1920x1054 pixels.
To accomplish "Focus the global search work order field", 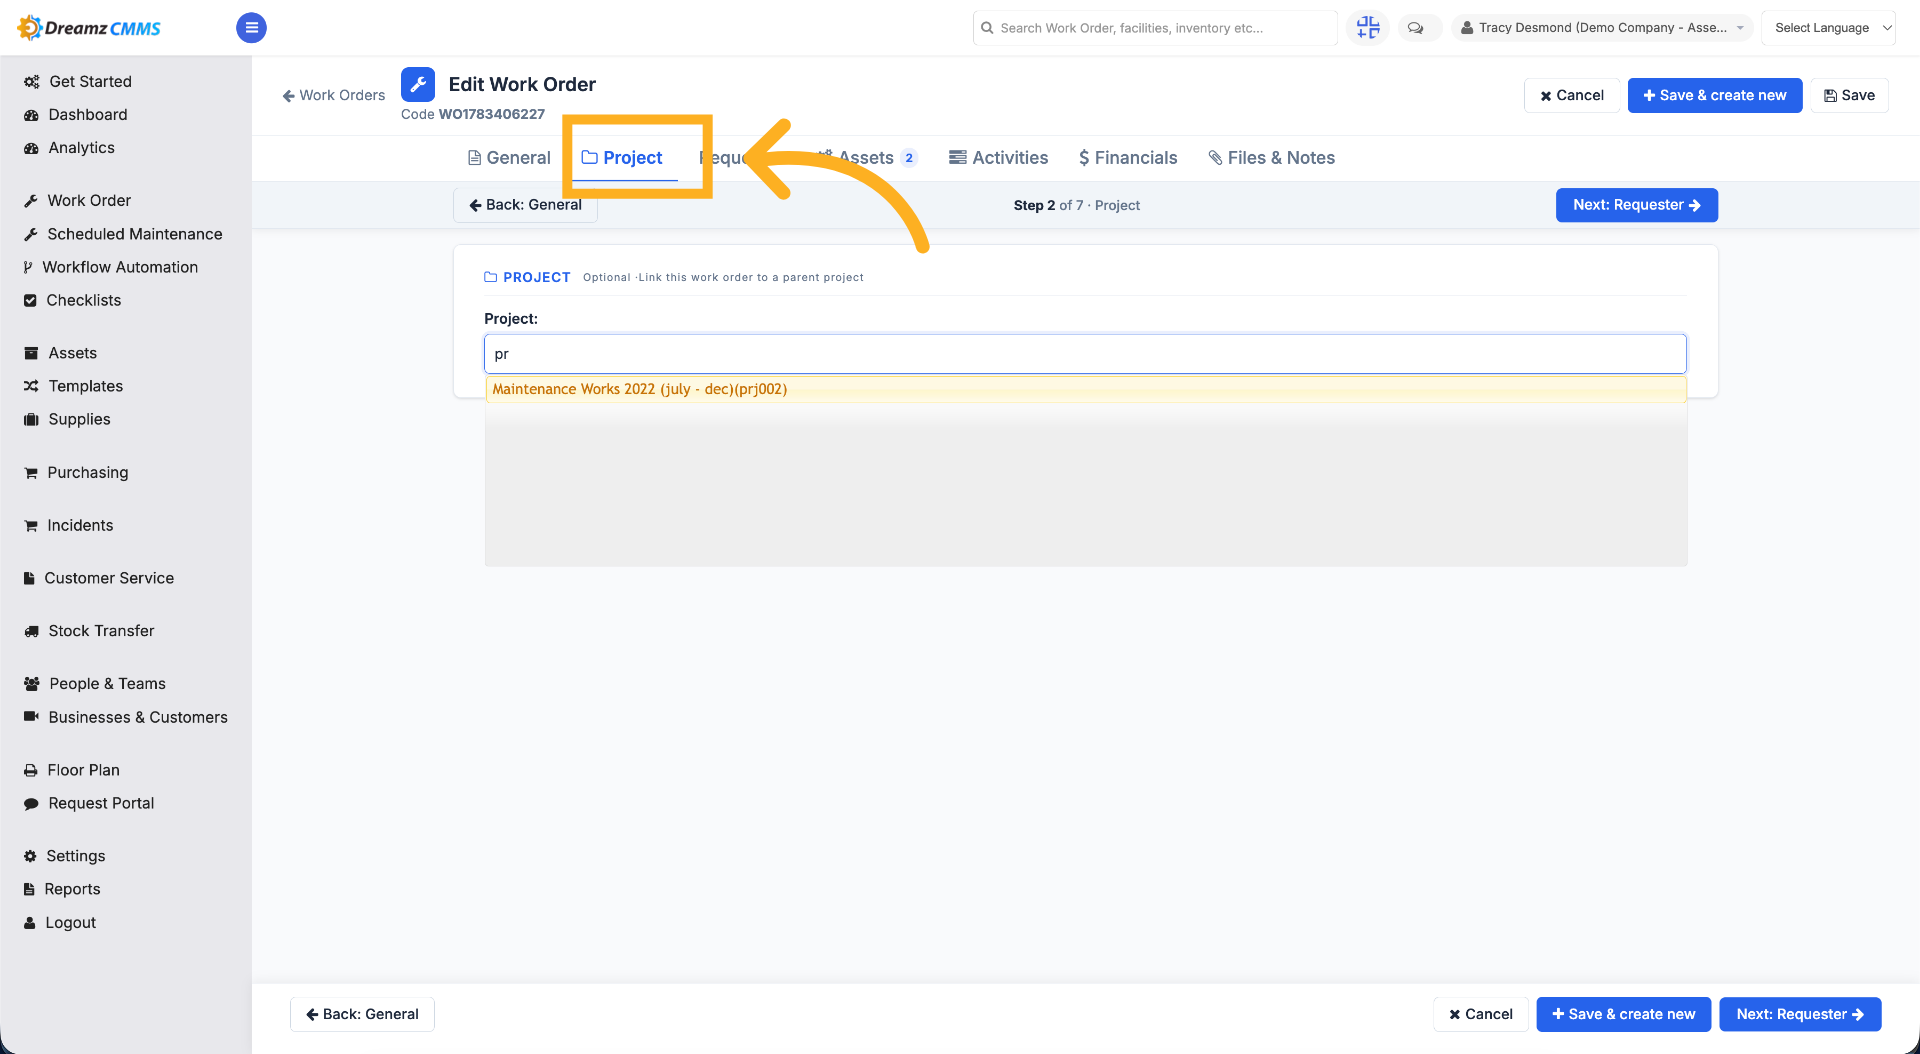I will click(x=1155, y=28).
